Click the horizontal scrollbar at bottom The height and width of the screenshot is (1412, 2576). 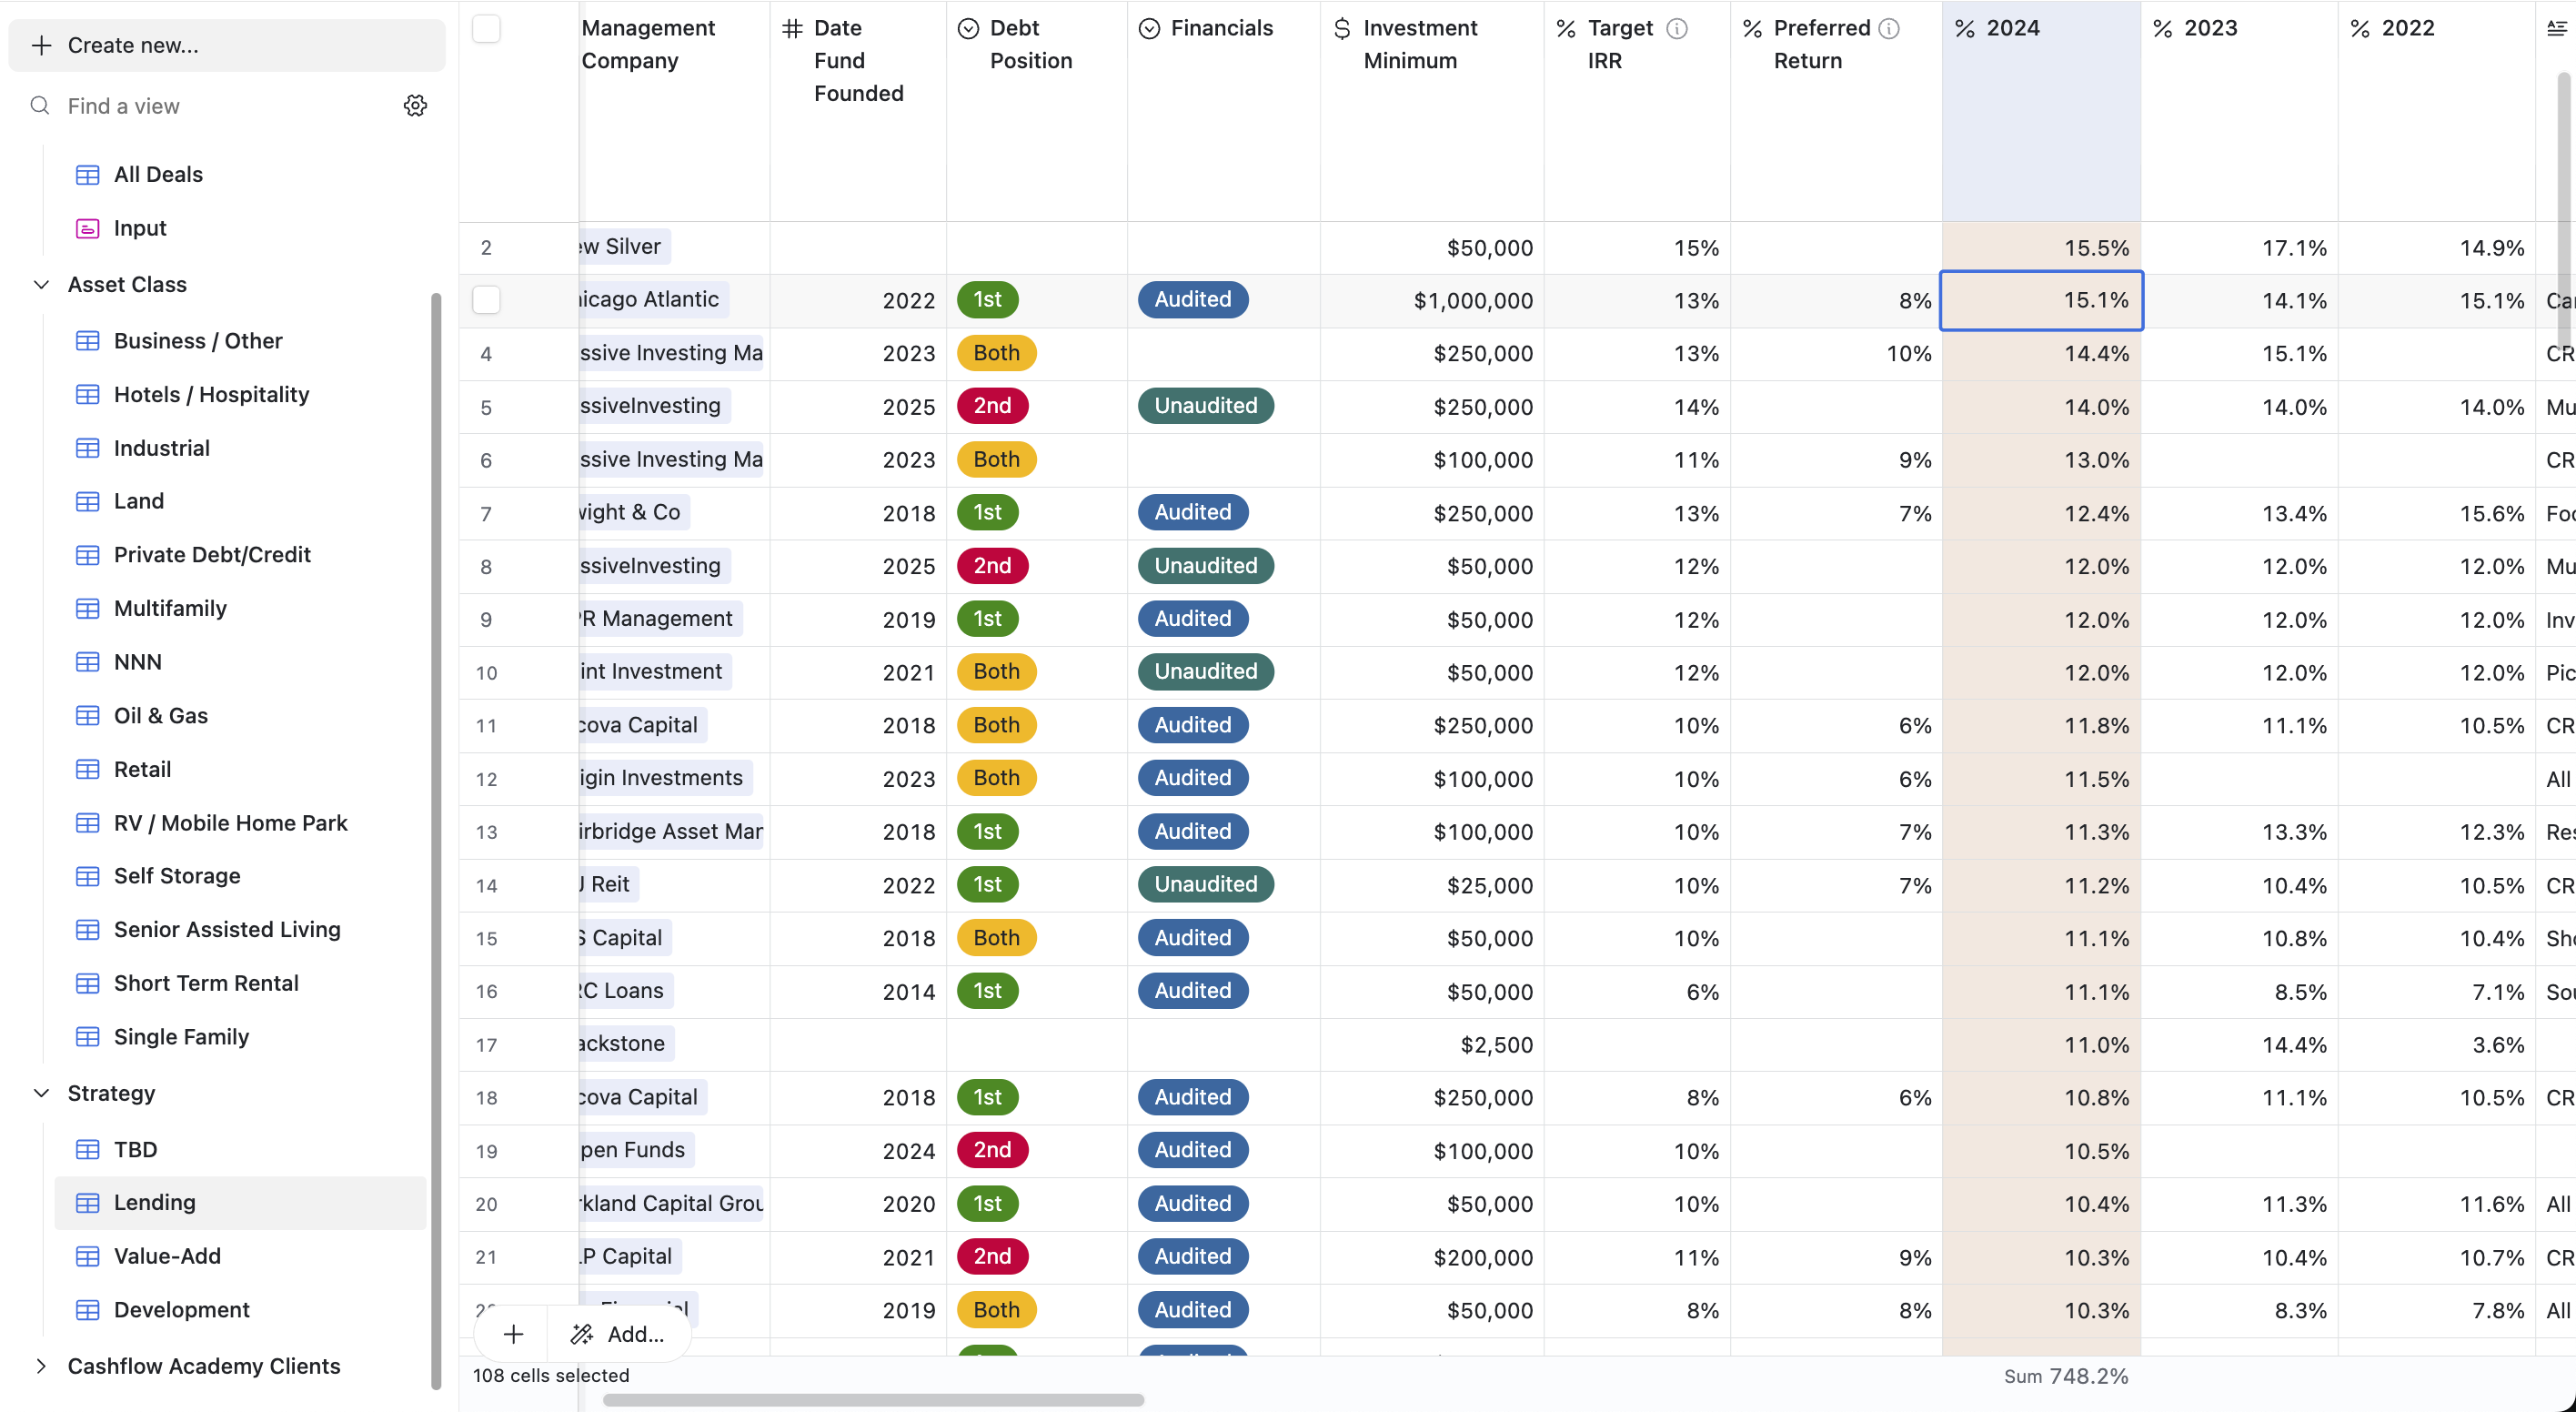(872, 1400)
